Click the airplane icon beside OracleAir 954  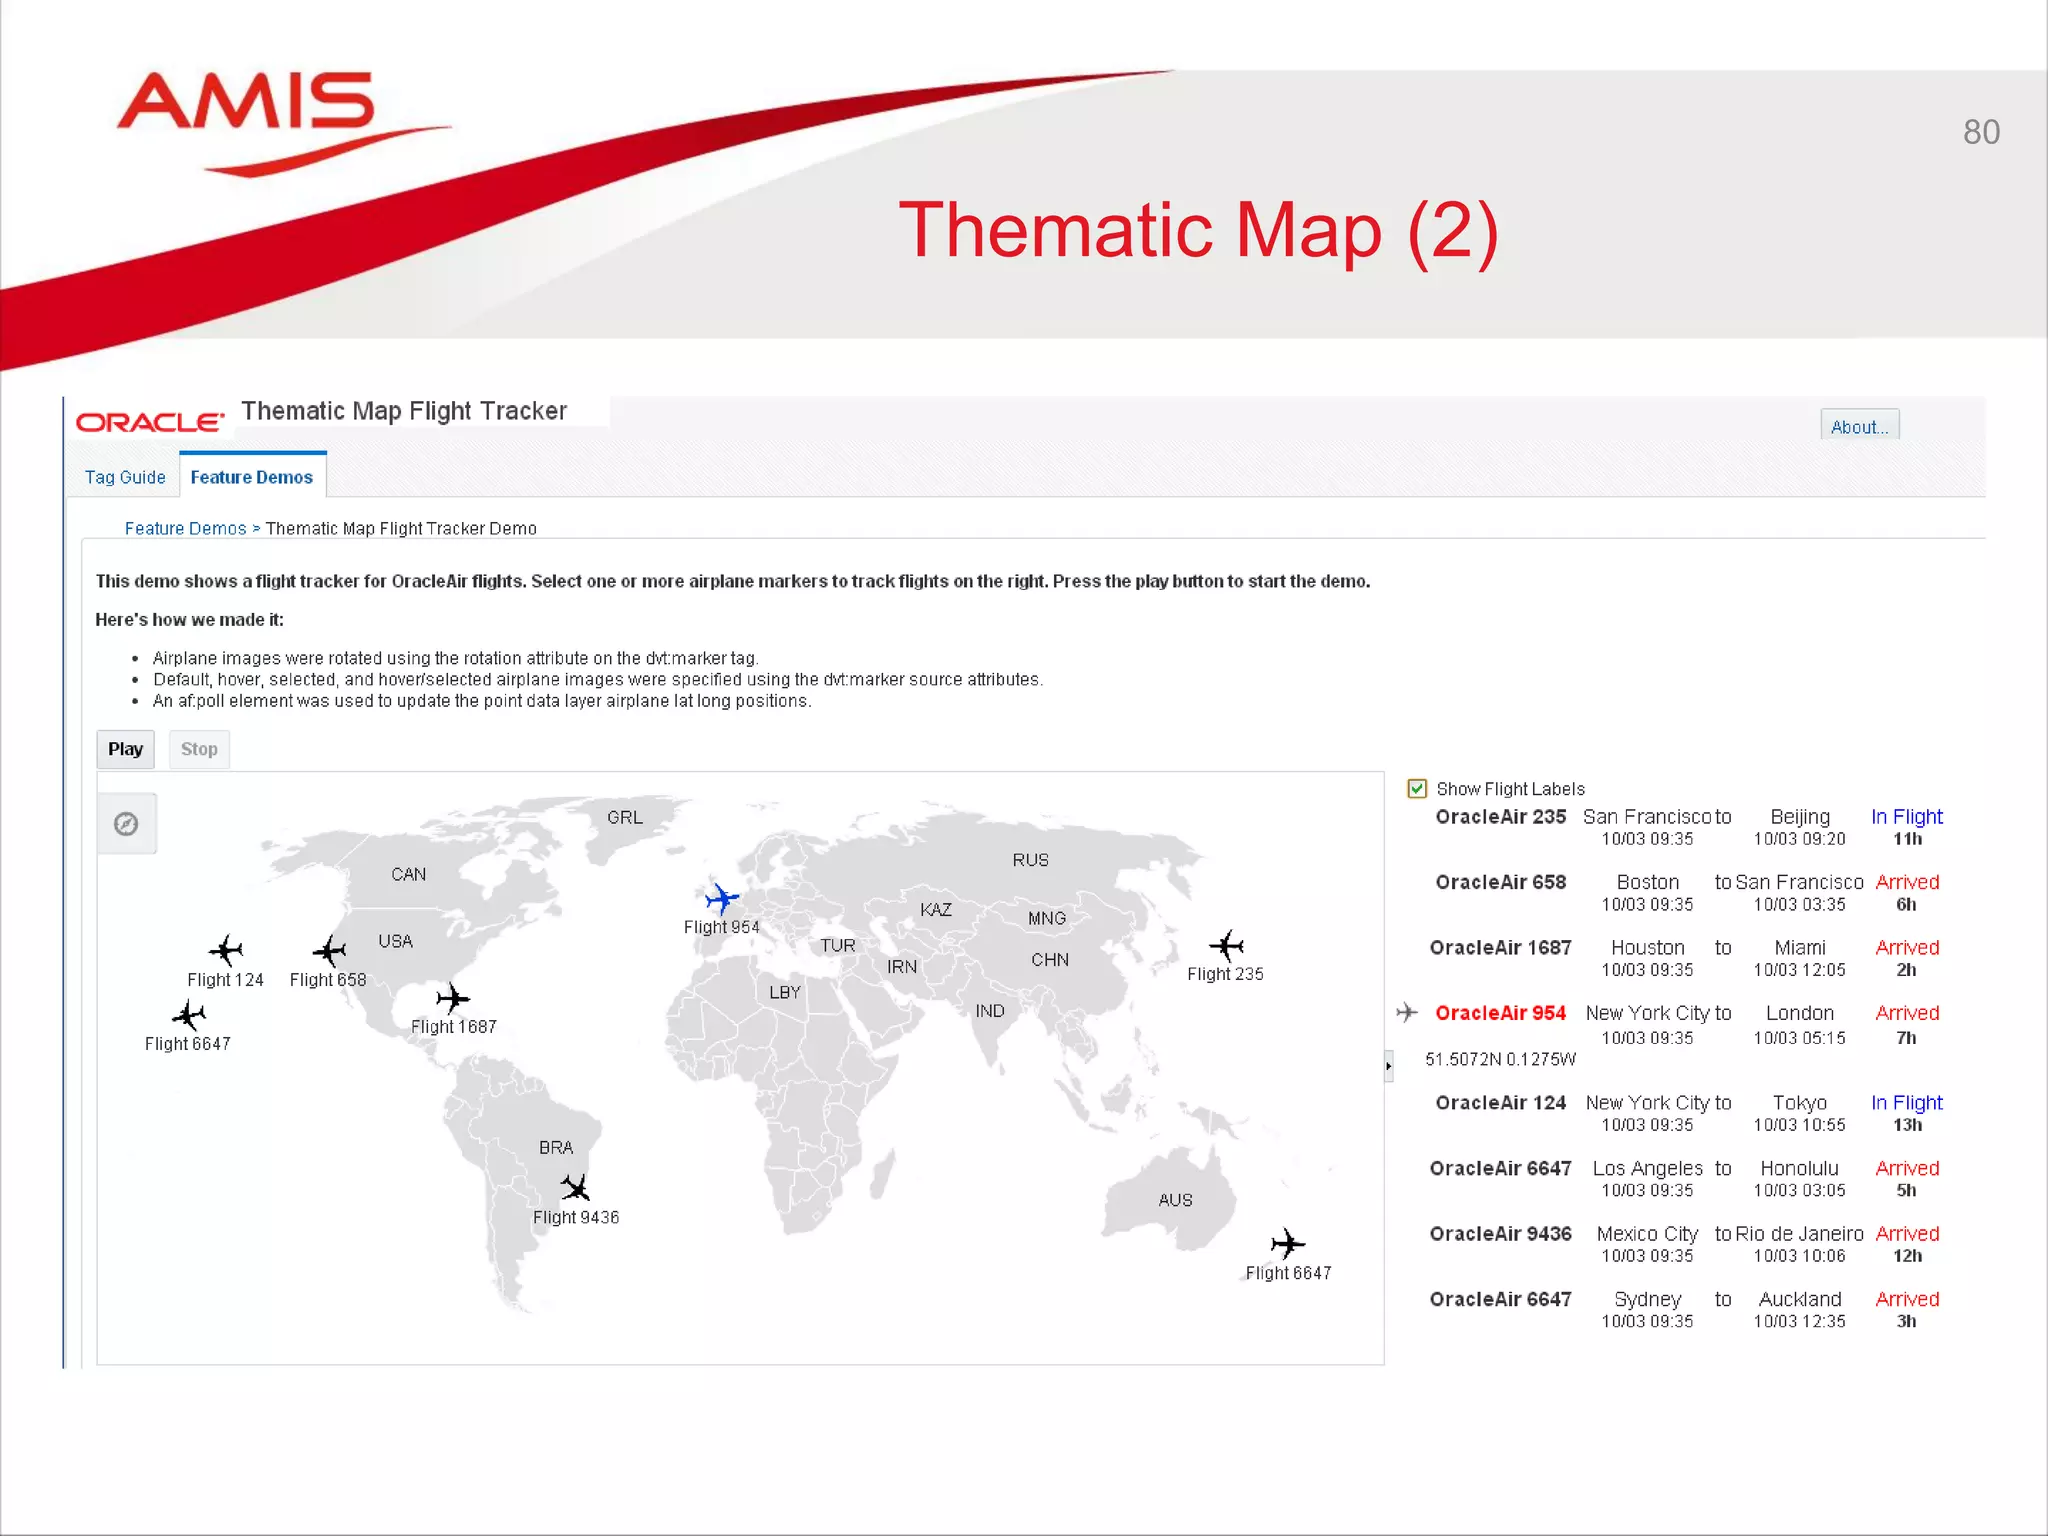[x=1407, y=1013]
